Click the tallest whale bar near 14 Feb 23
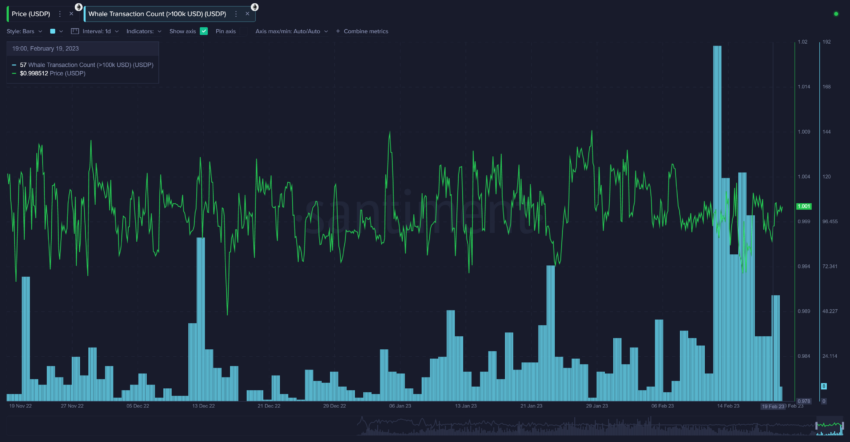The image size is (850, 442). 717,223
